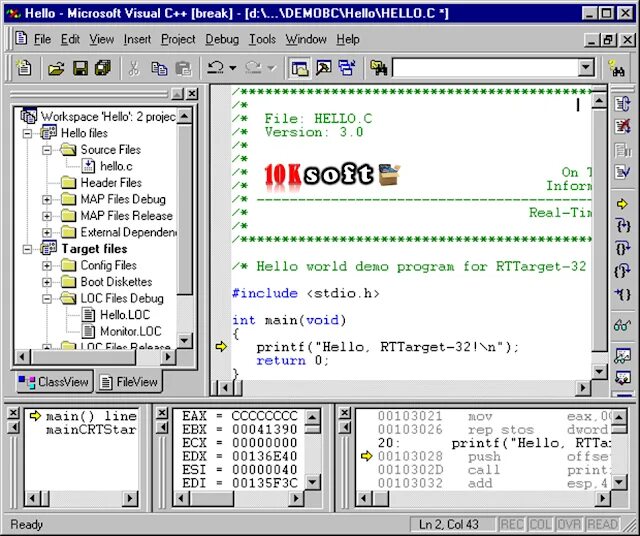Click the Save All icon
This screenshot has width=640, height=536.
click(103, 68)
